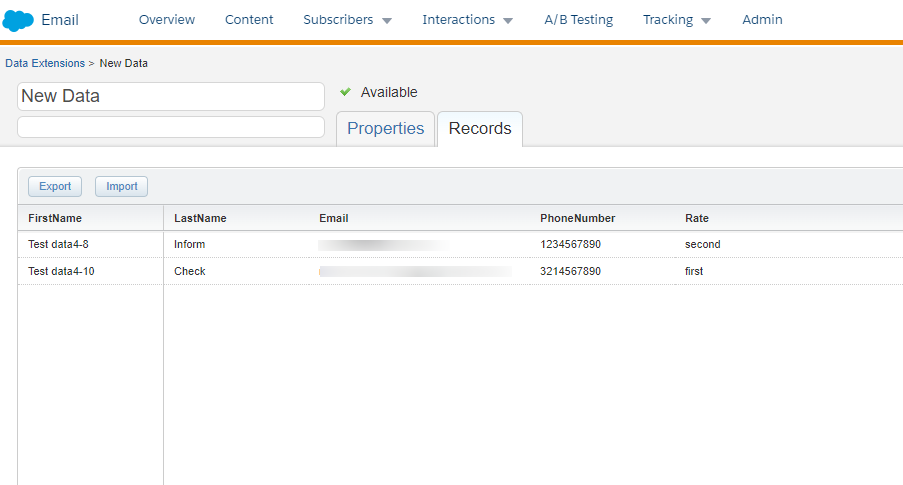Sort by the FirstName column header

pos(55,218)
